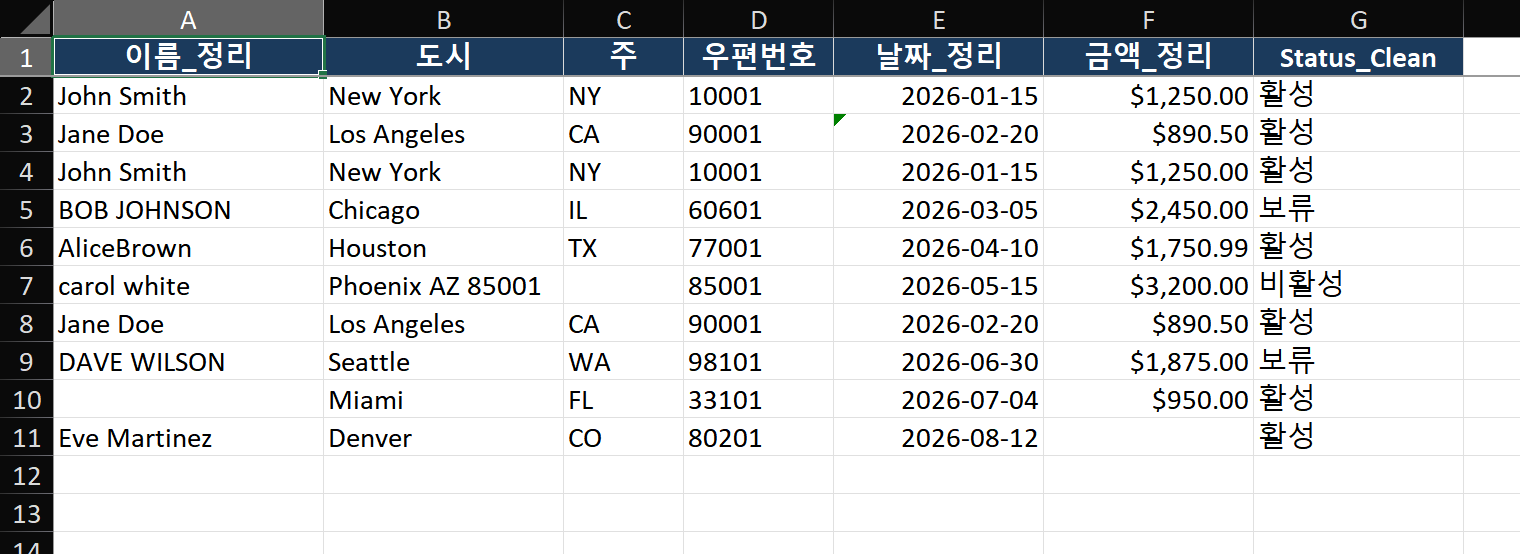This screenshot has width=1520, height=554.
Task: Click the Status_Clean header cell
Action: click(x=1359, y=57)
